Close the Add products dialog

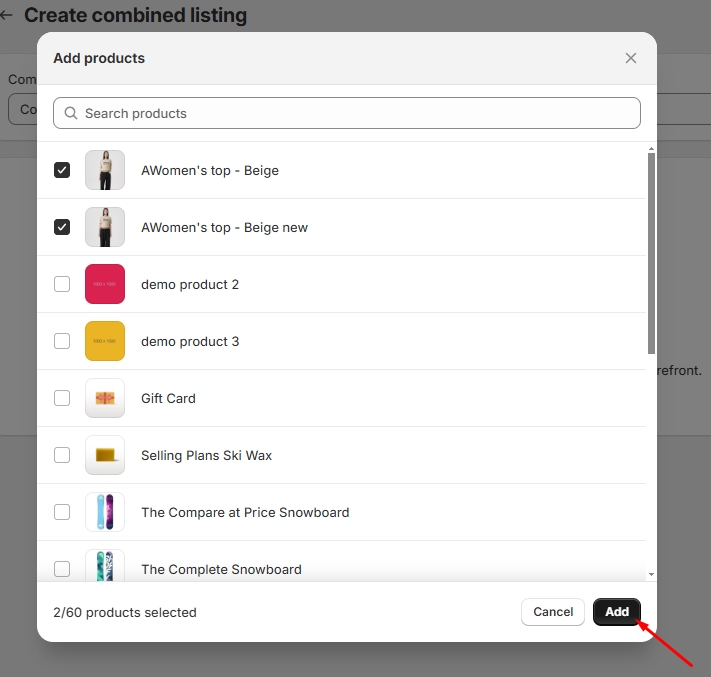[630, 58]
